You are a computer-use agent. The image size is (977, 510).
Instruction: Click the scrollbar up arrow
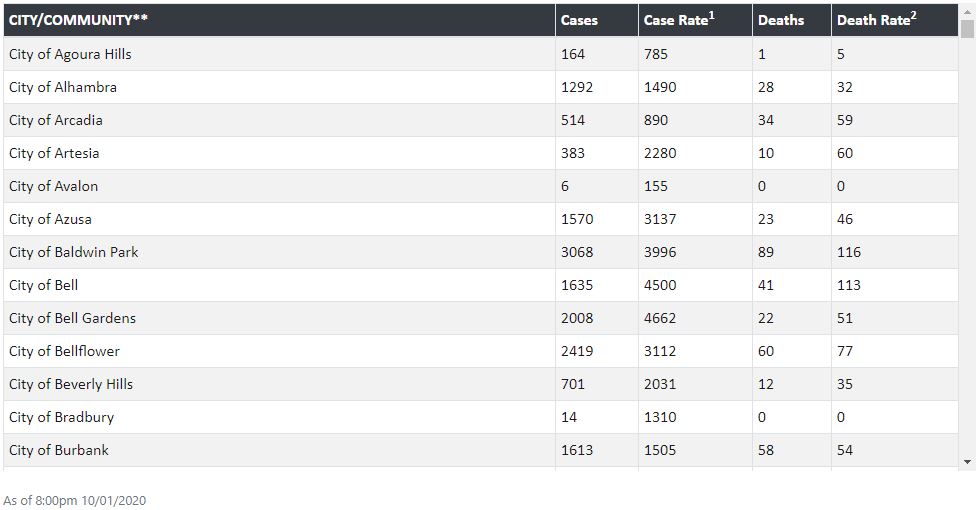[967, 11]
